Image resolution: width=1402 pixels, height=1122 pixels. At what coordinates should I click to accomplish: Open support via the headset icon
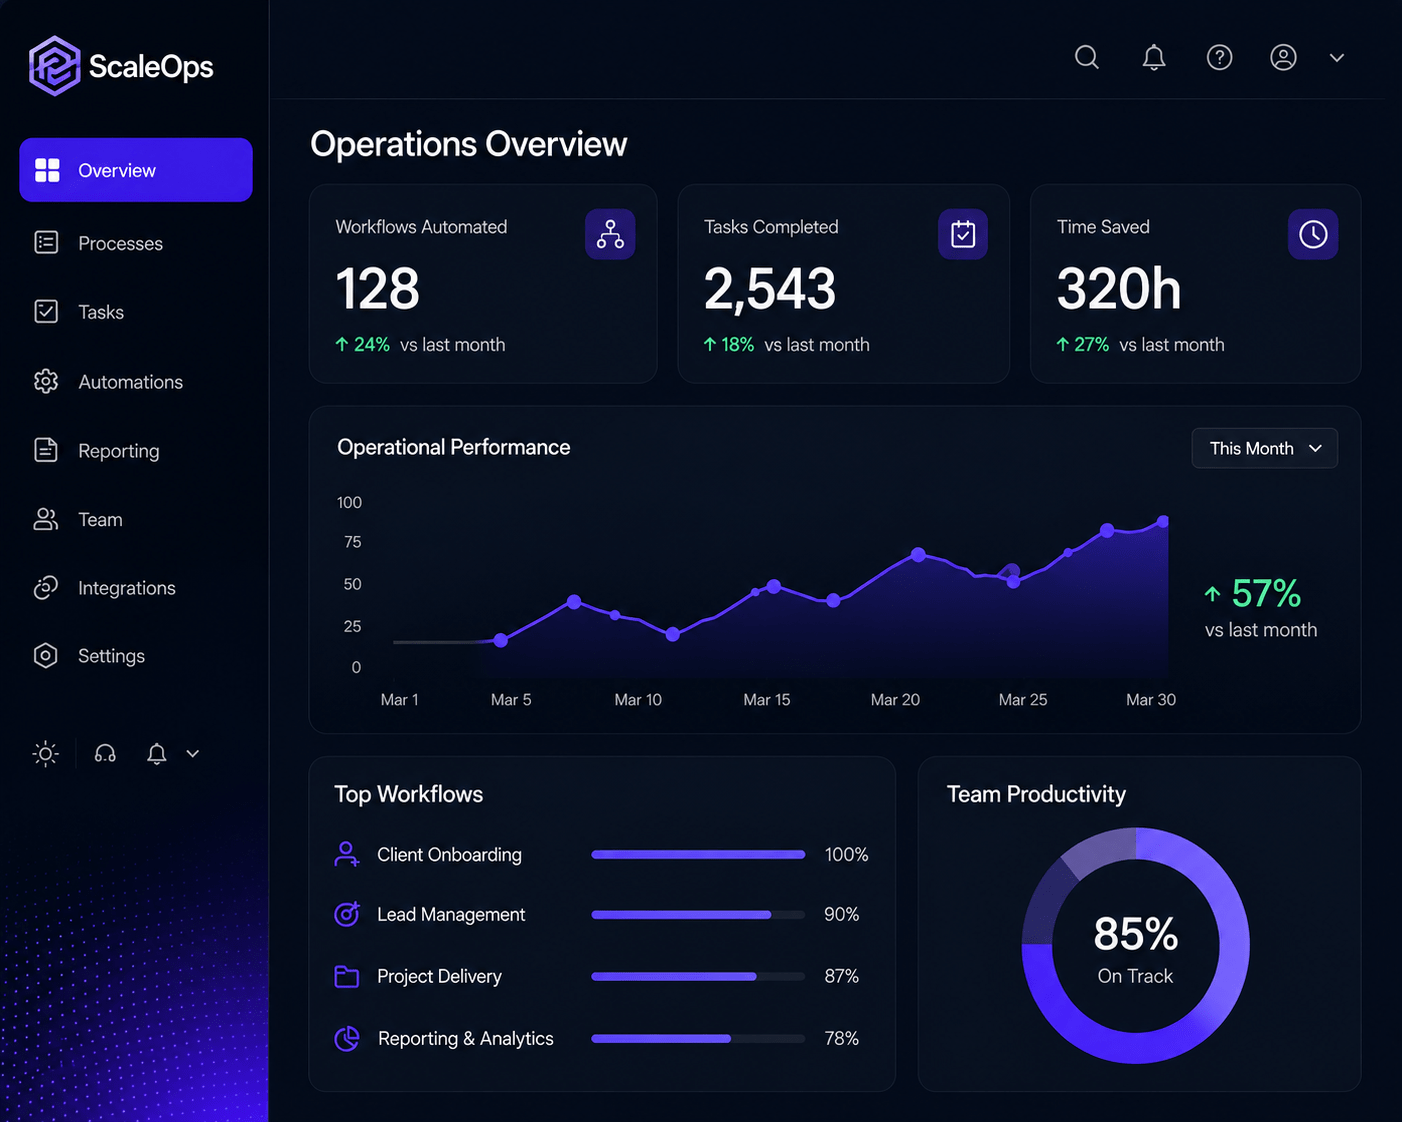(x=105, y=754)
